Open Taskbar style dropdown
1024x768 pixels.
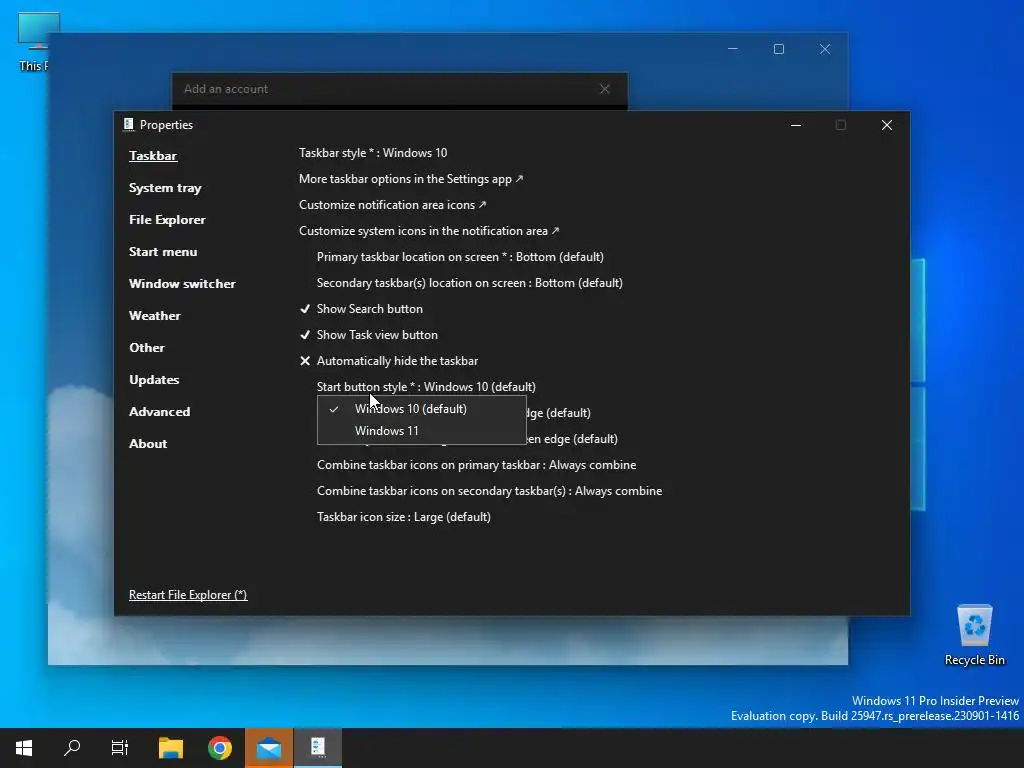click(373, 153)
